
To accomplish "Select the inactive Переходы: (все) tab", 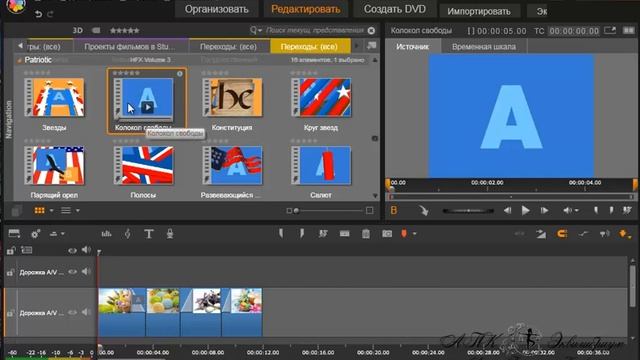I will click(x=229, y=47).
